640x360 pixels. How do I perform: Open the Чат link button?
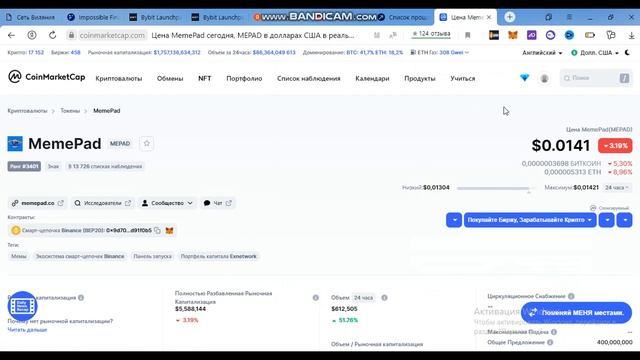tap(218, 203)
